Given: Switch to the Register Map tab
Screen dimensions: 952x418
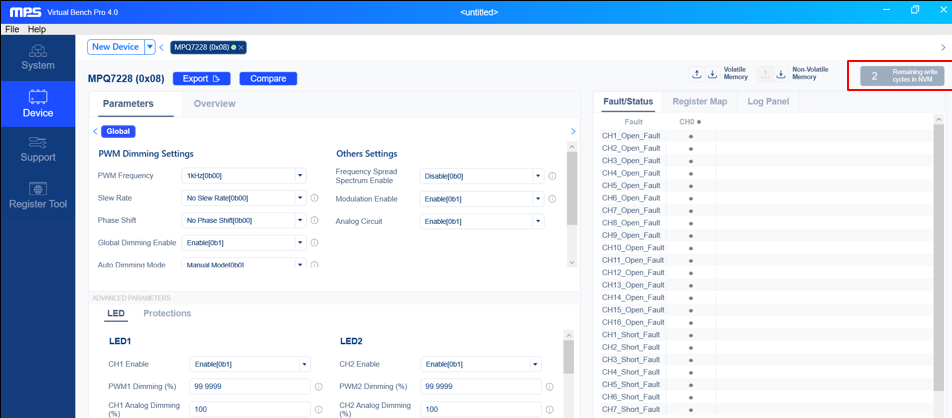Looking at the screenshot, I should tap(699, 101).
